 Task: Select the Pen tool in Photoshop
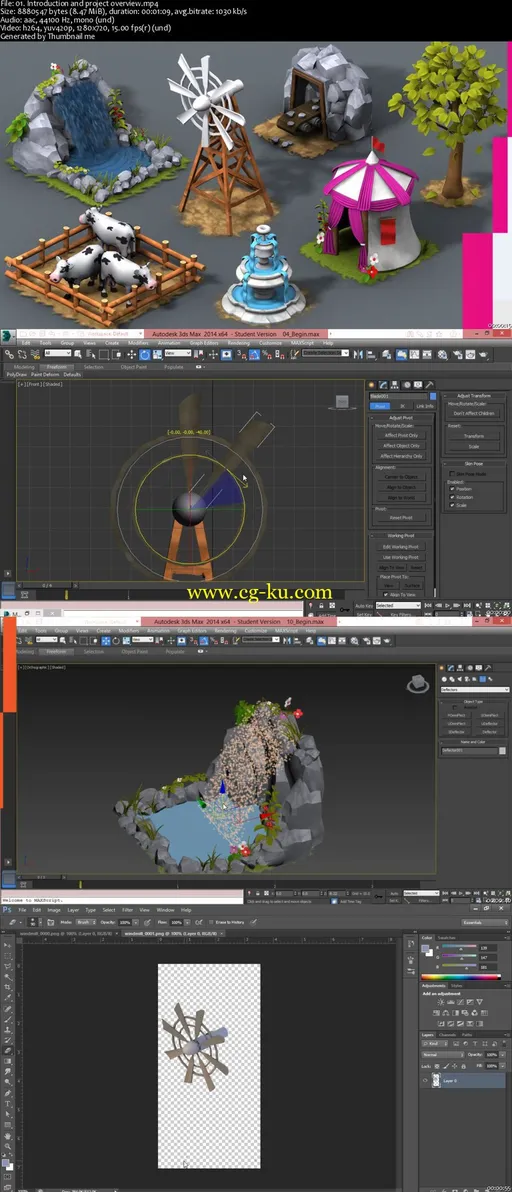coord(8,1092)
